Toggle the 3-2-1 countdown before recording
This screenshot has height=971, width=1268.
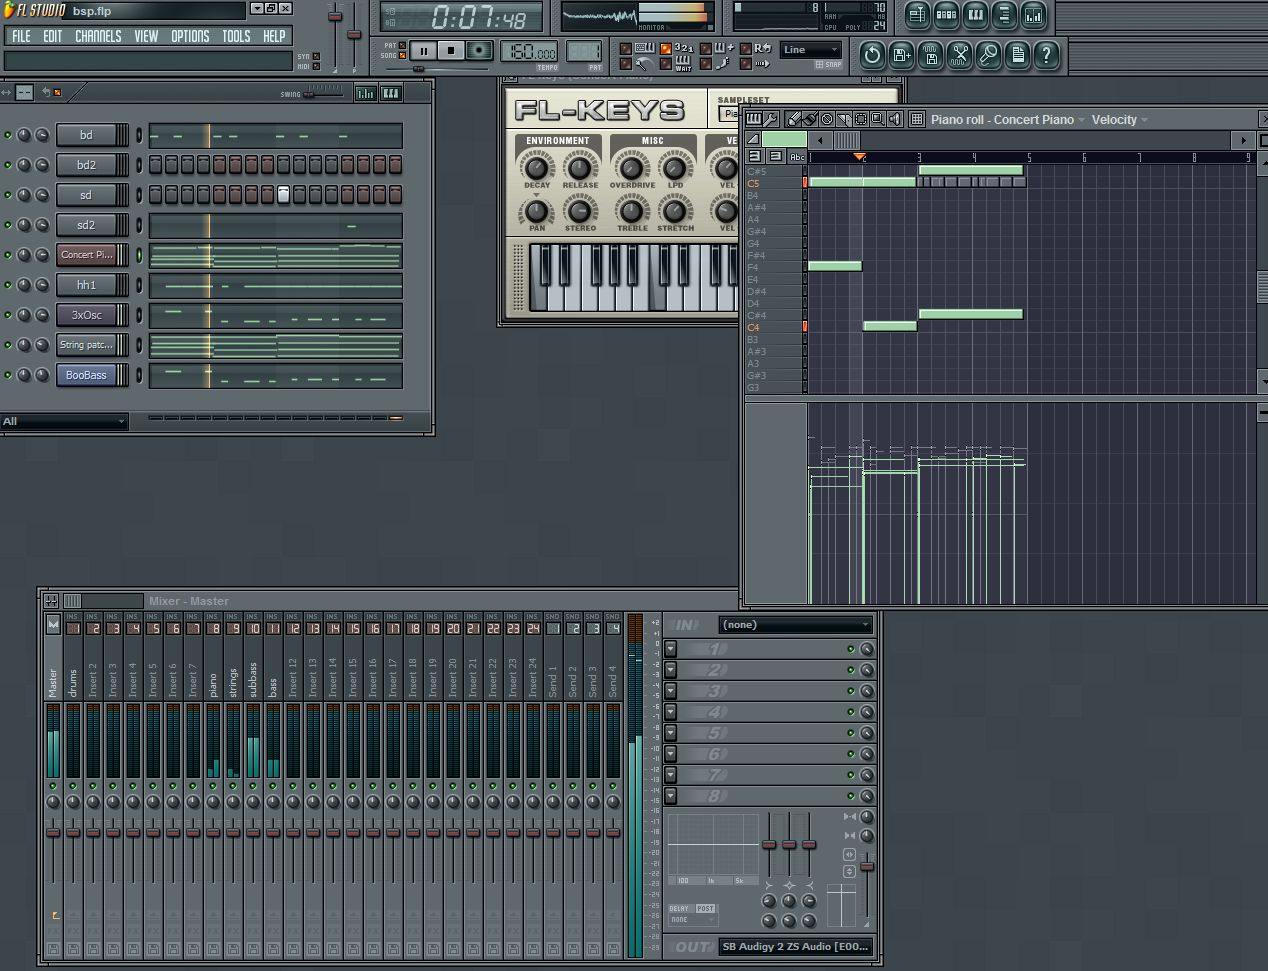tap(666, 48)
